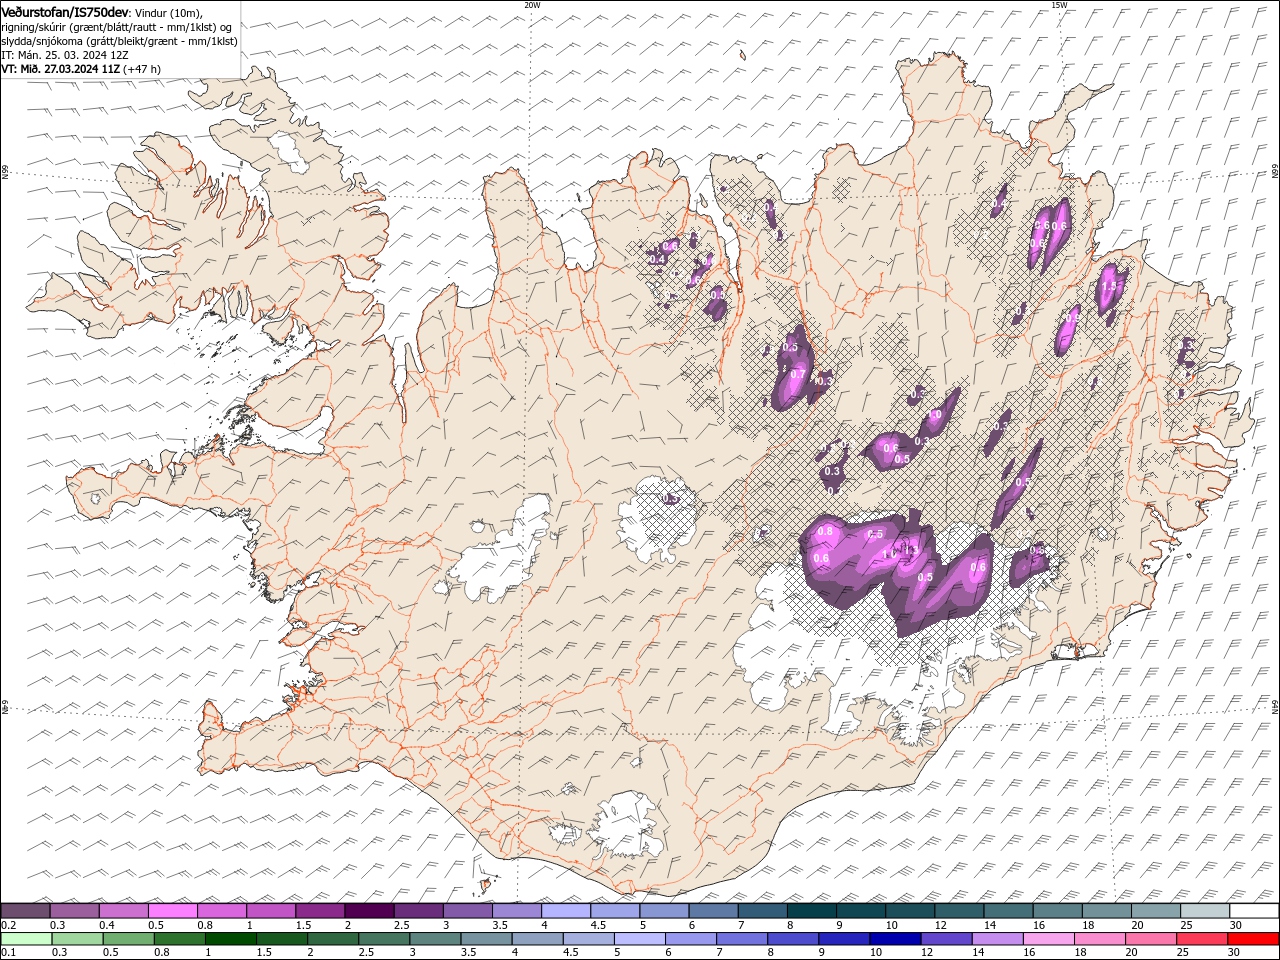
Task: Click the 15W longitude label at top
Action: (x=1059, y=5)
